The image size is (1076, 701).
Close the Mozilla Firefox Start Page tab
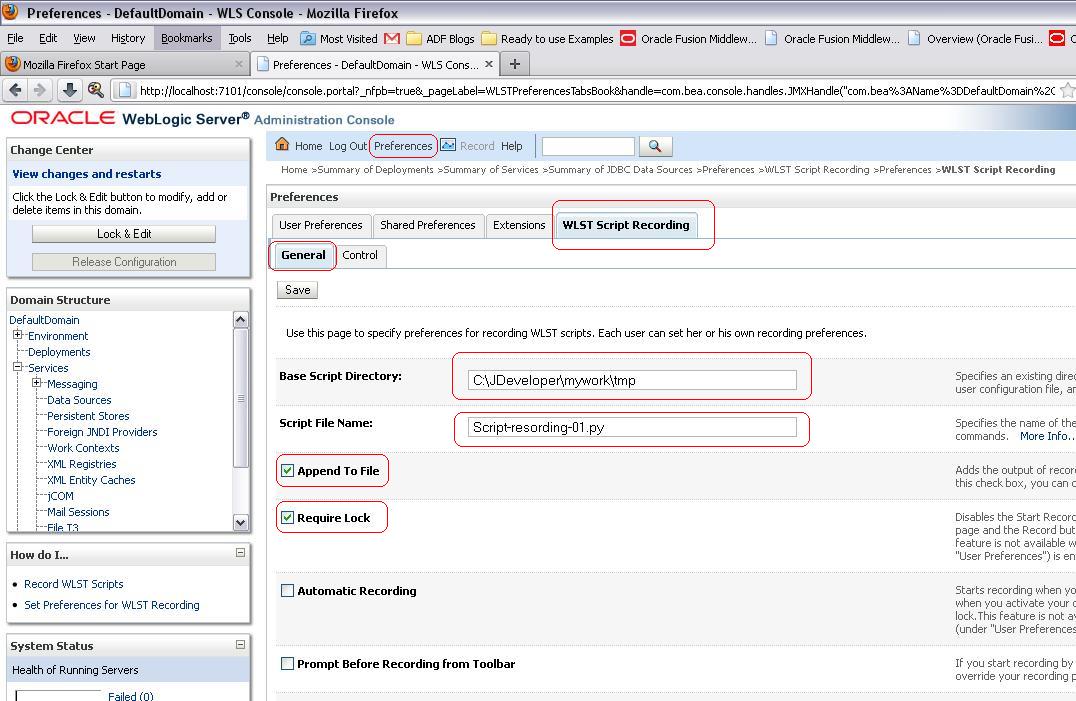coord(239,64)
